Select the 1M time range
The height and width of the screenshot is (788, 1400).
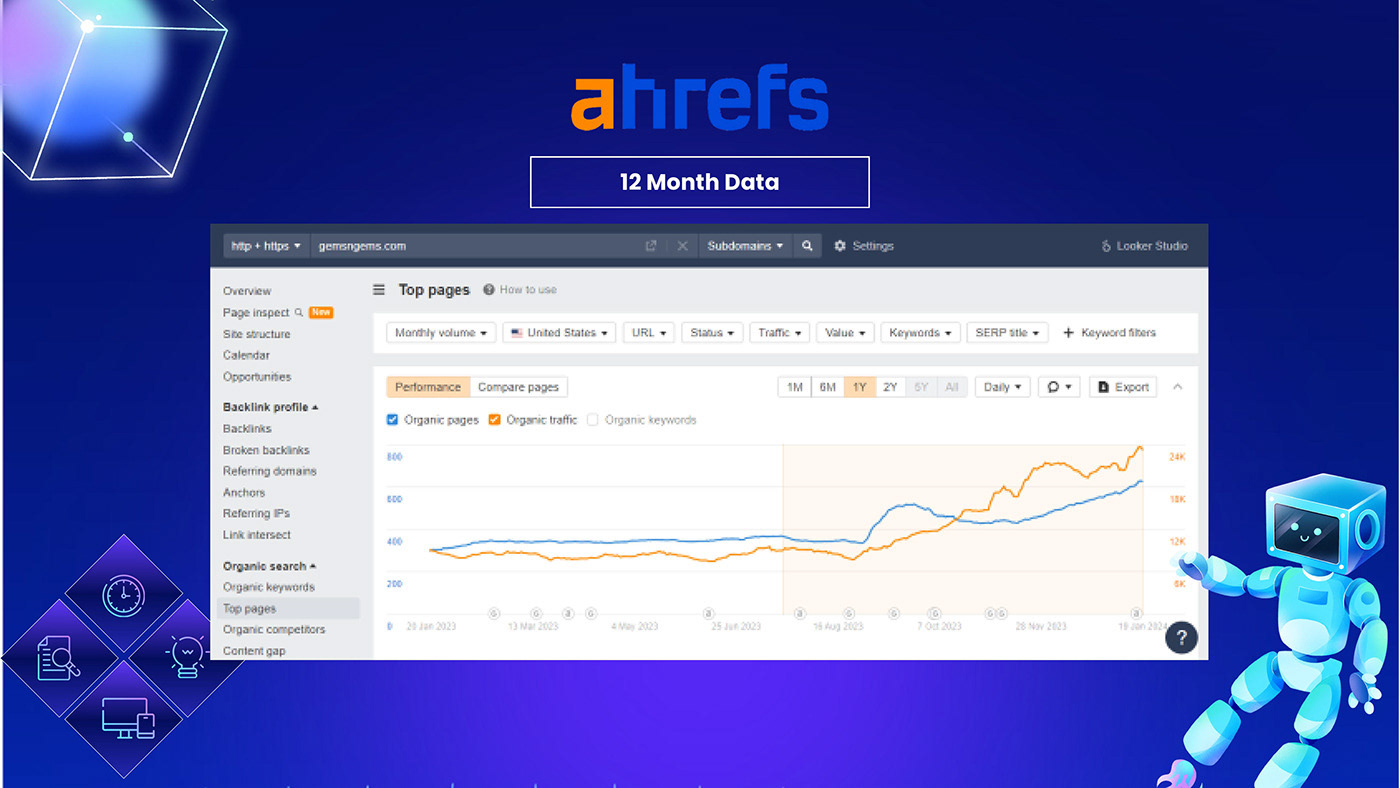794,387
